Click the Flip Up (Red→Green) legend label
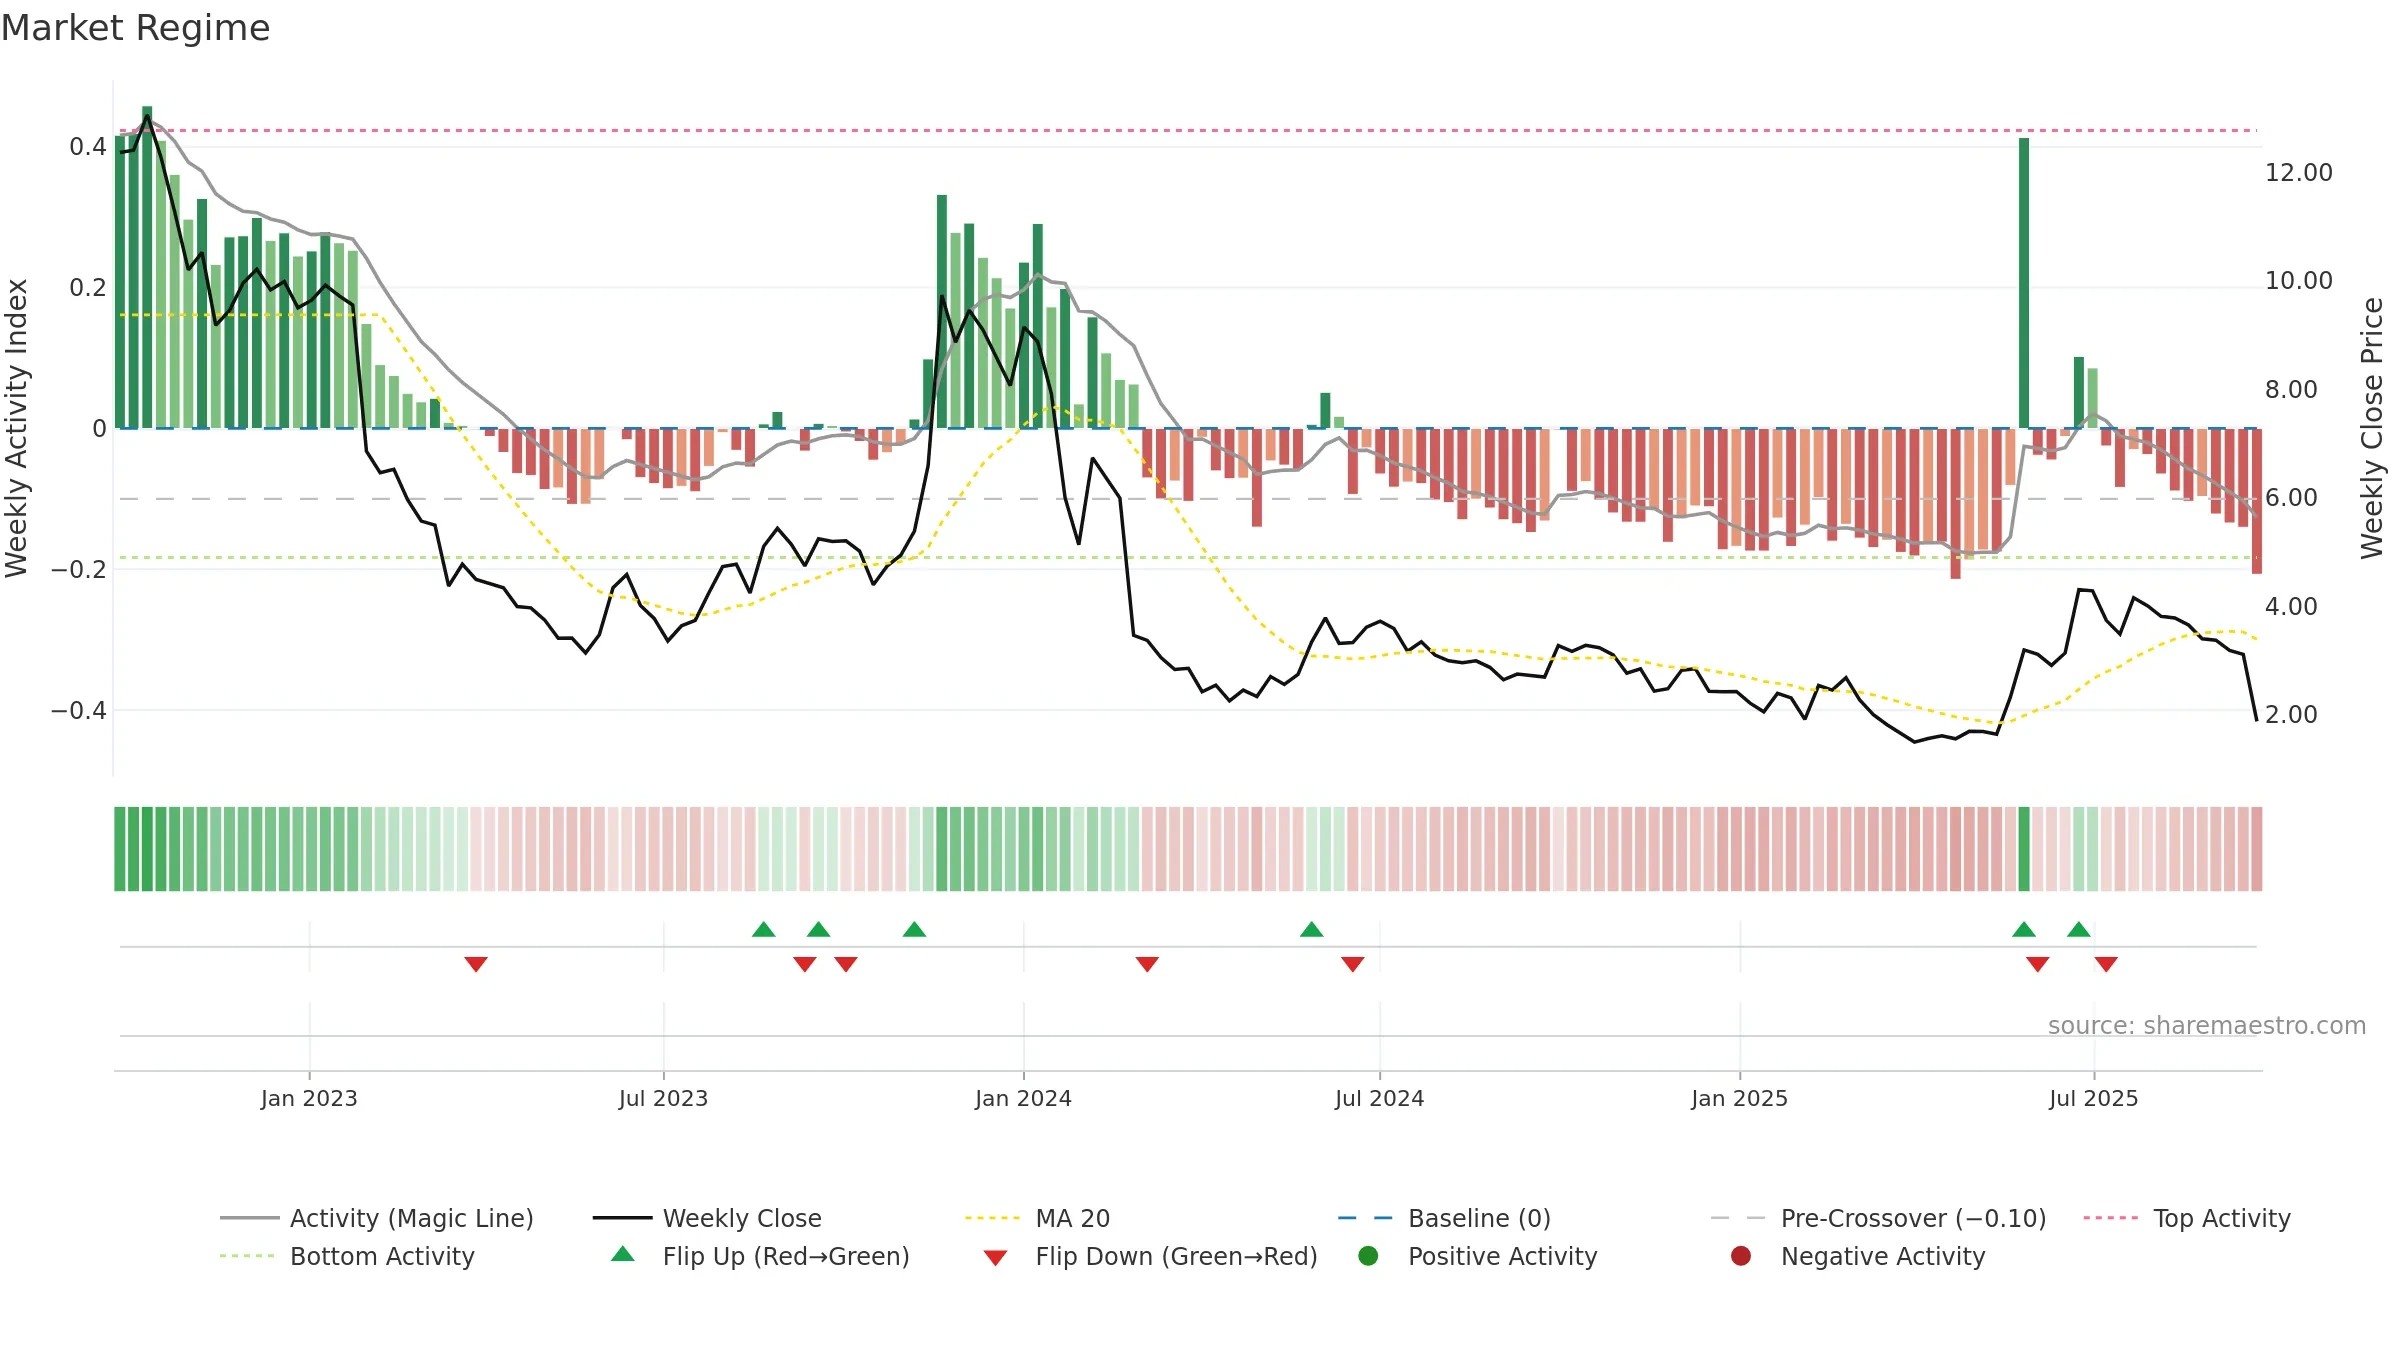Viewport: 2400px width, 1350px height. pyautogui.click(x=786, y=1256)
